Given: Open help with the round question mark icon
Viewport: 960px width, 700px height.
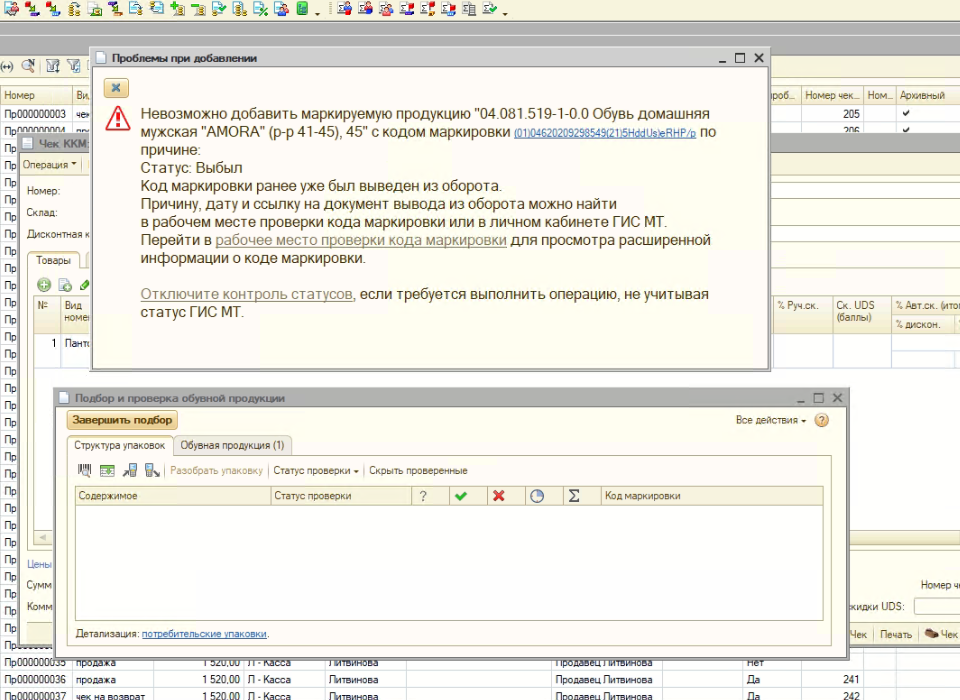Looking at the screenshot, I should [822, 420].
